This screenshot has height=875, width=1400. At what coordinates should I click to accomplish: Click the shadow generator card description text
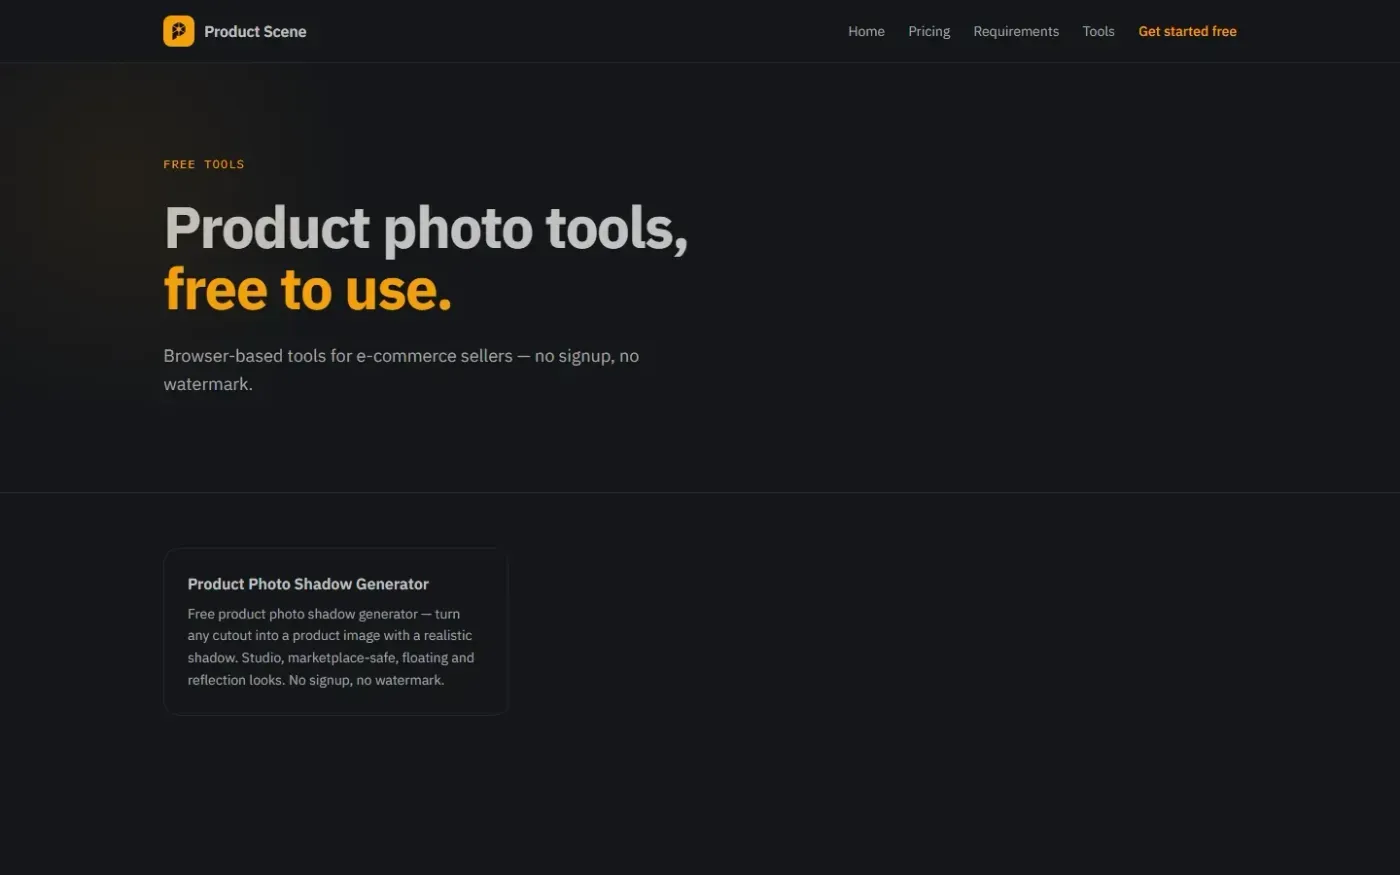[331, 647]
